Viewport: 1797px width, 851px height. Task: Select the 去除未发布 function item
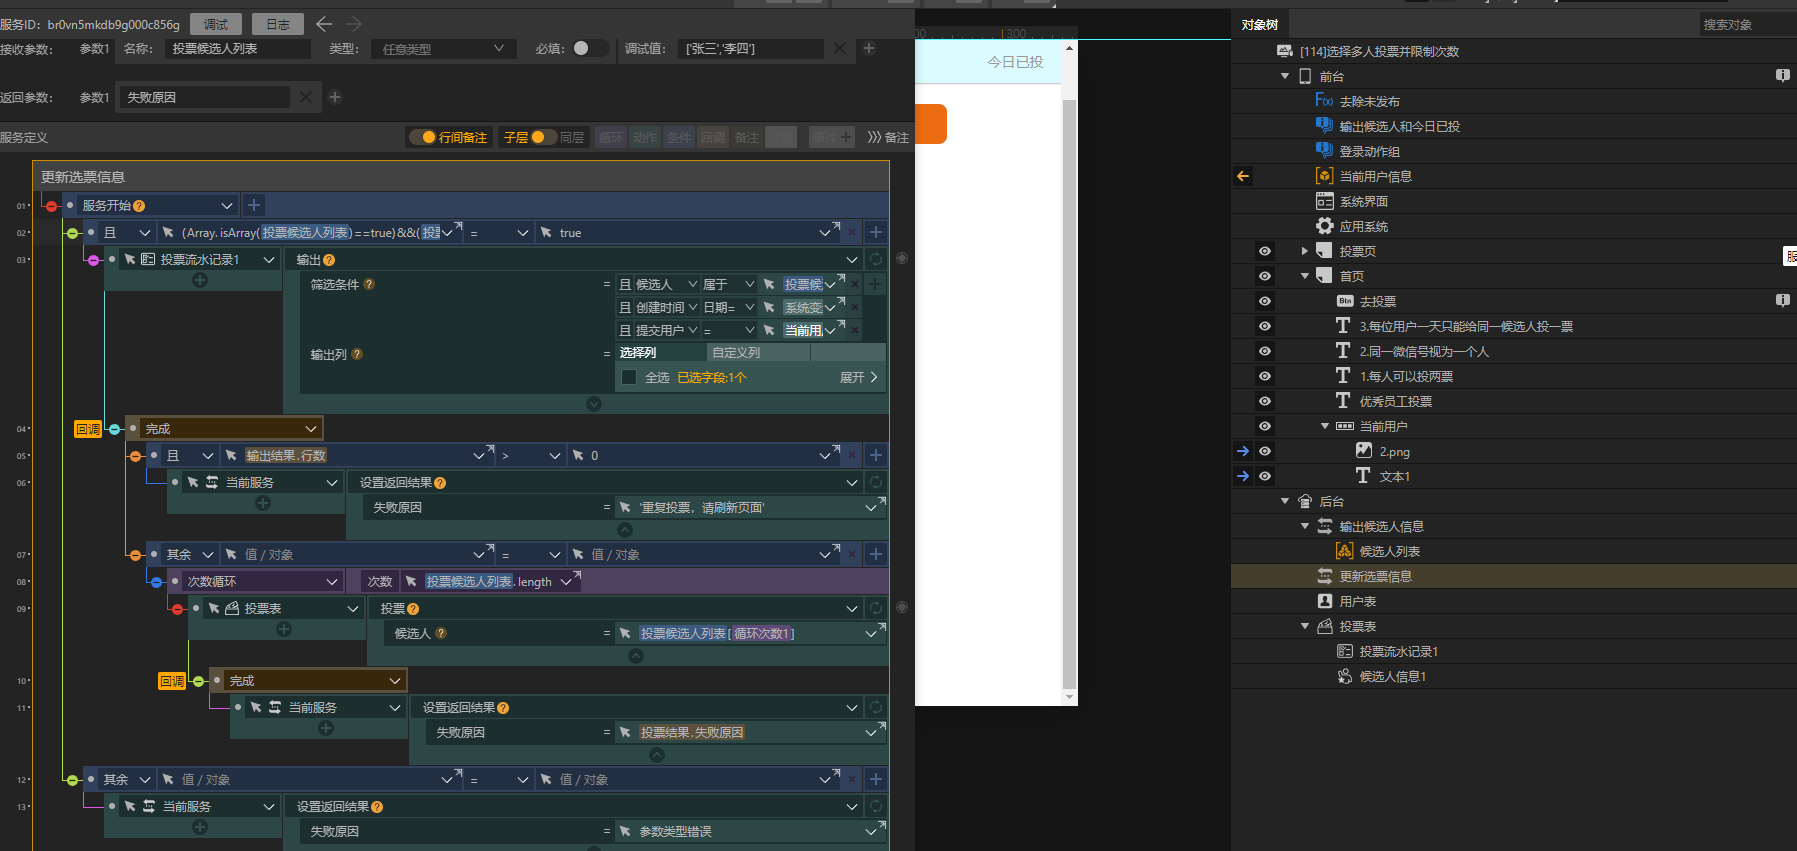click(1369, 101)
